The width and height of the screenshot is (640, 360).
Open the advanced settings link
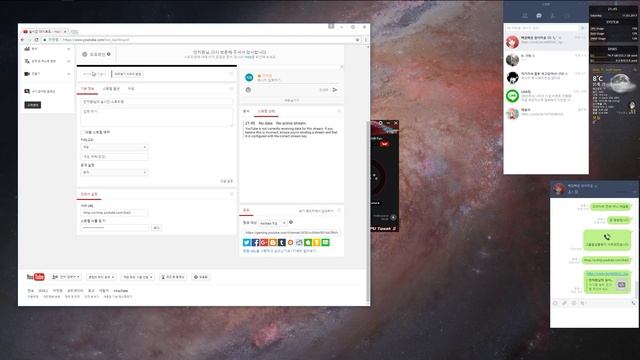pyautogui.click(x=227, y=181)
